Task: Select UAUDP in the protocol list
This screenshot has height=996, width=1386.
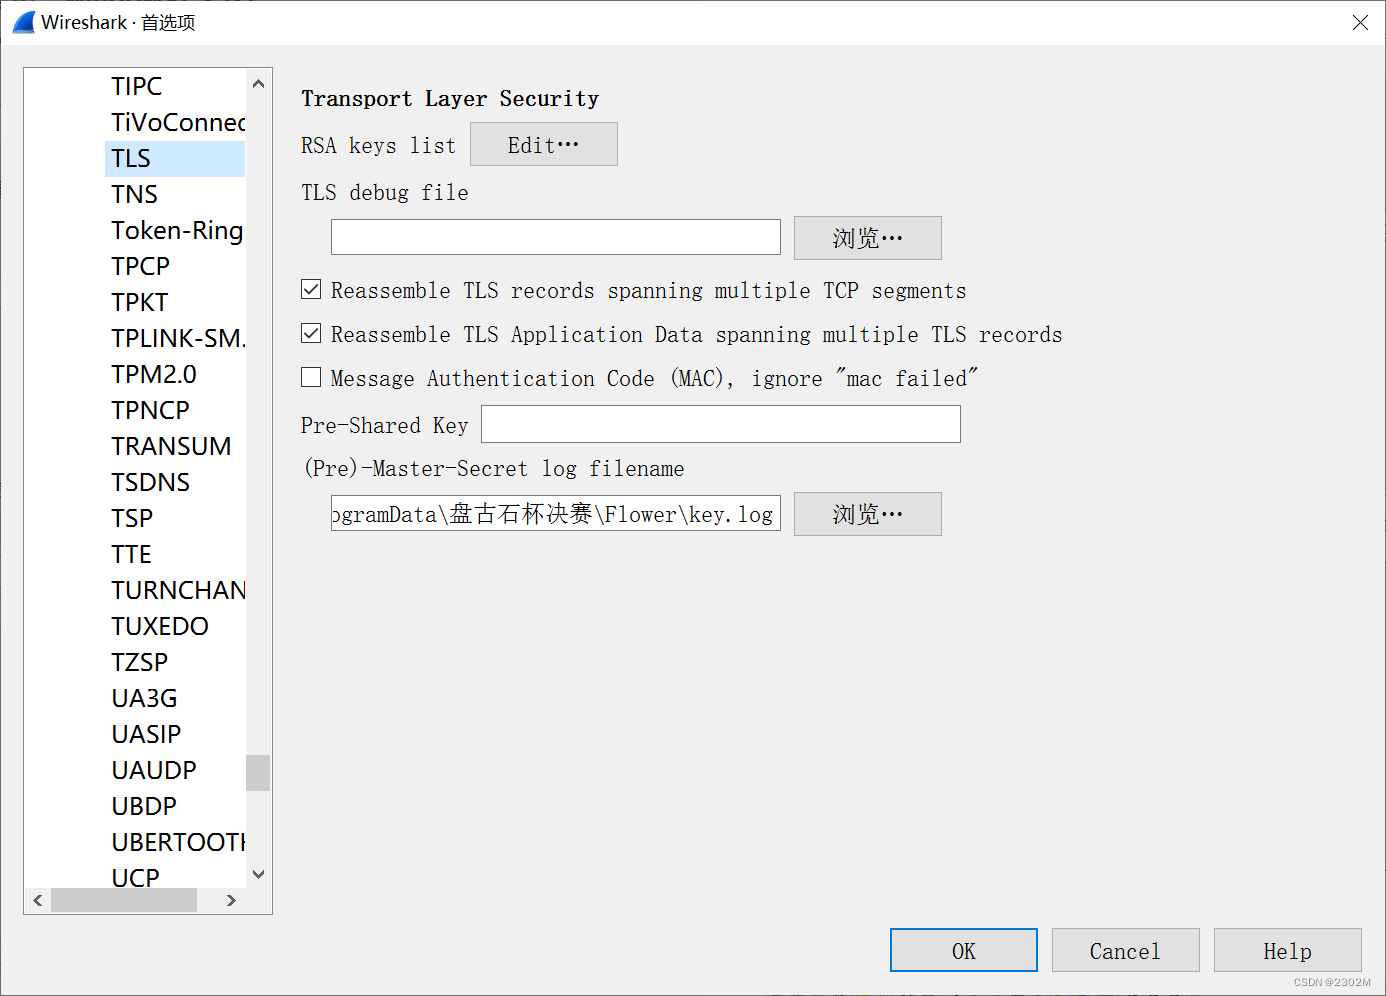Action: coord(175,771)
